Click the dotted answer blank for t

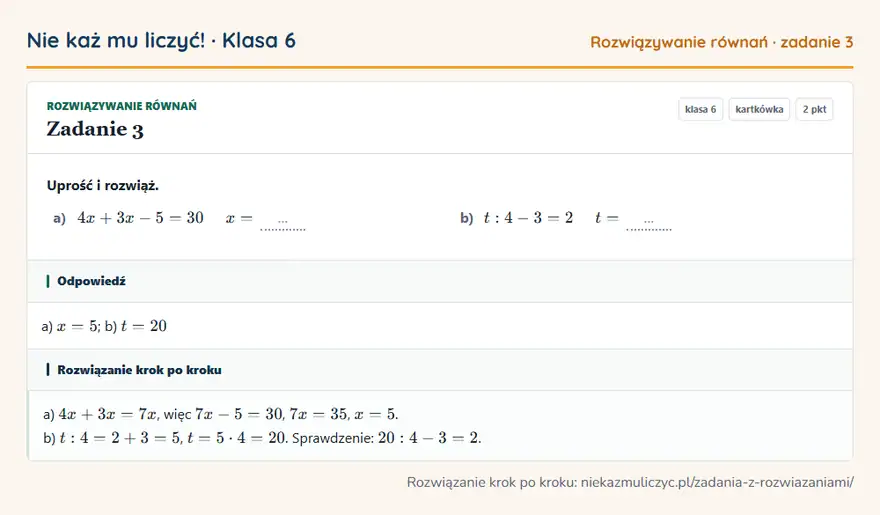click(649, 224)
